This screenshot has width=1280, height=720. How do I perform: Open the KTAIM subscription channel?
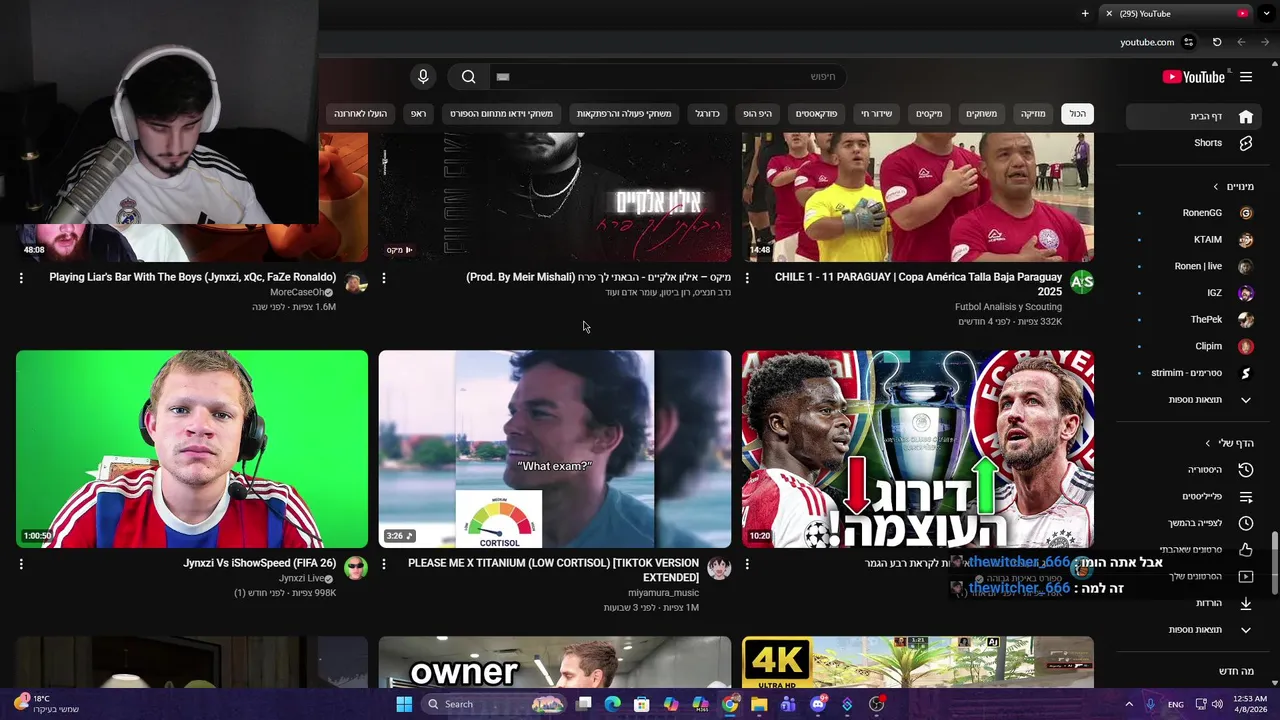(x=1194, y=240)
